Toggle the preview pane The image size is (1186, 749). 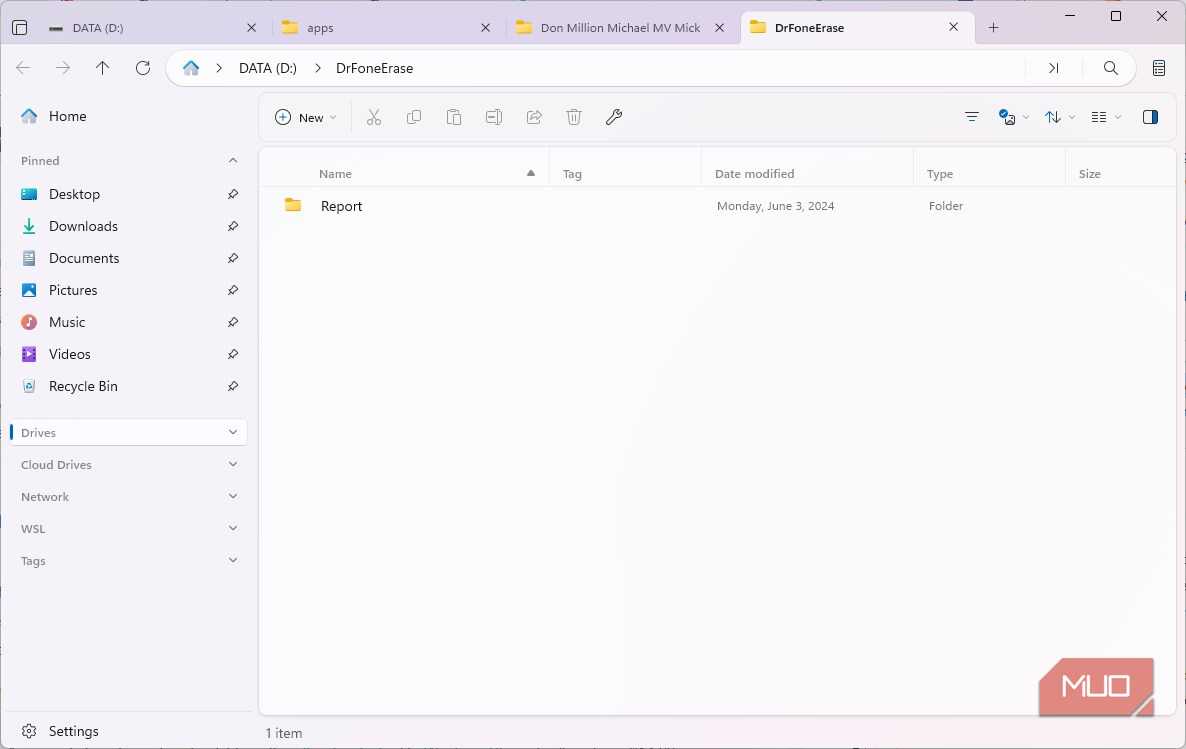click(x=1150, y=117)
